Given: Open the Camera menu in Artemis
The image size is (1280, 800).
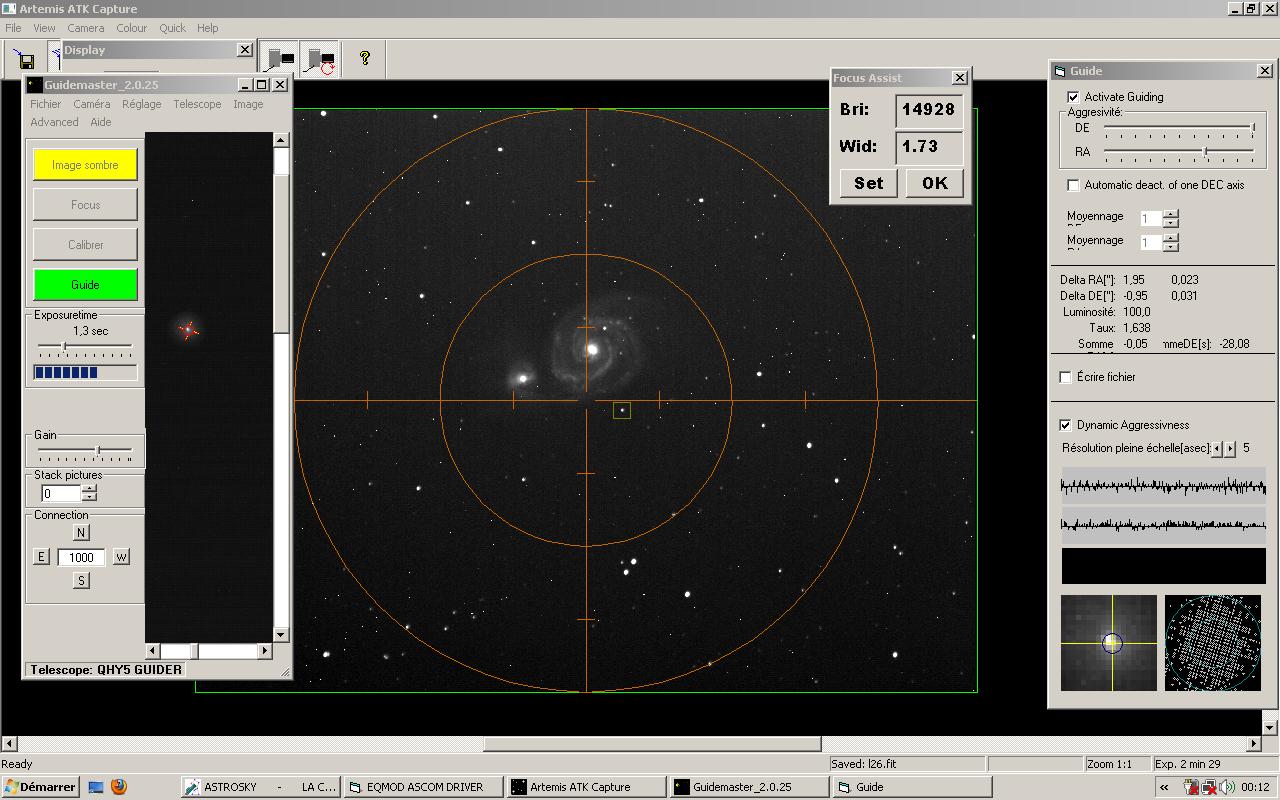Looking at the screenshot, I should pyautogui.click(x=86, y=28).
